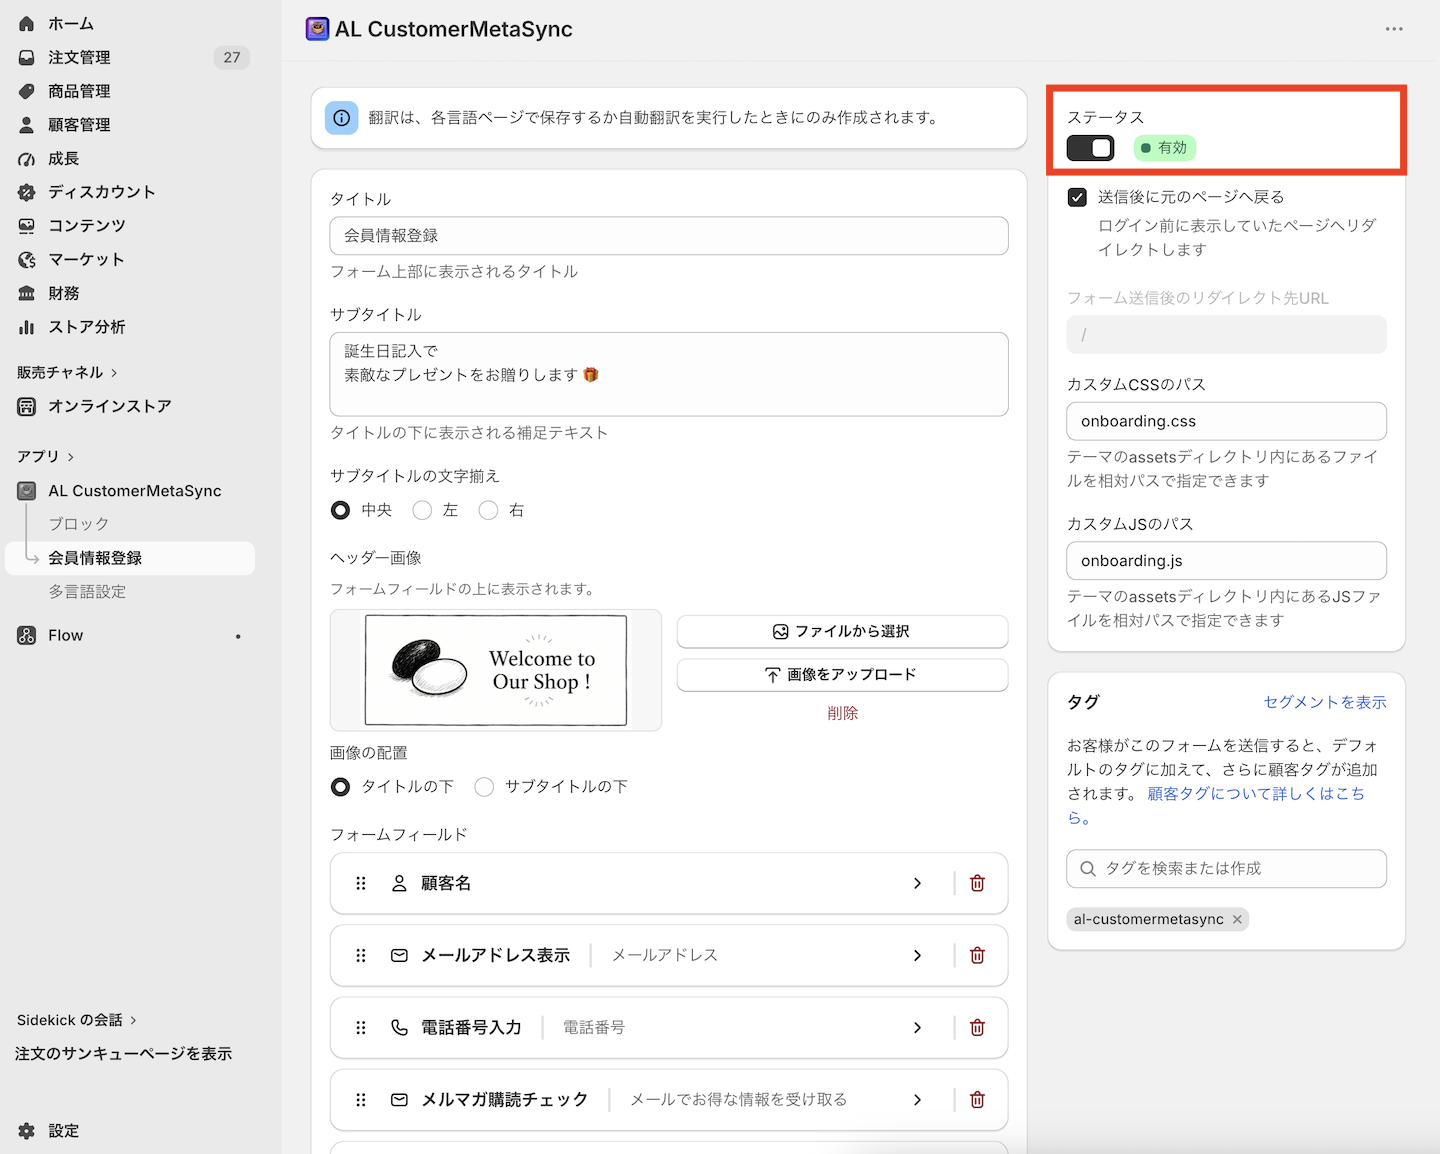Click the マーケット globe icon
Image resolution: width=1440 pixels, height=1154 pixels.
(27, 259)
